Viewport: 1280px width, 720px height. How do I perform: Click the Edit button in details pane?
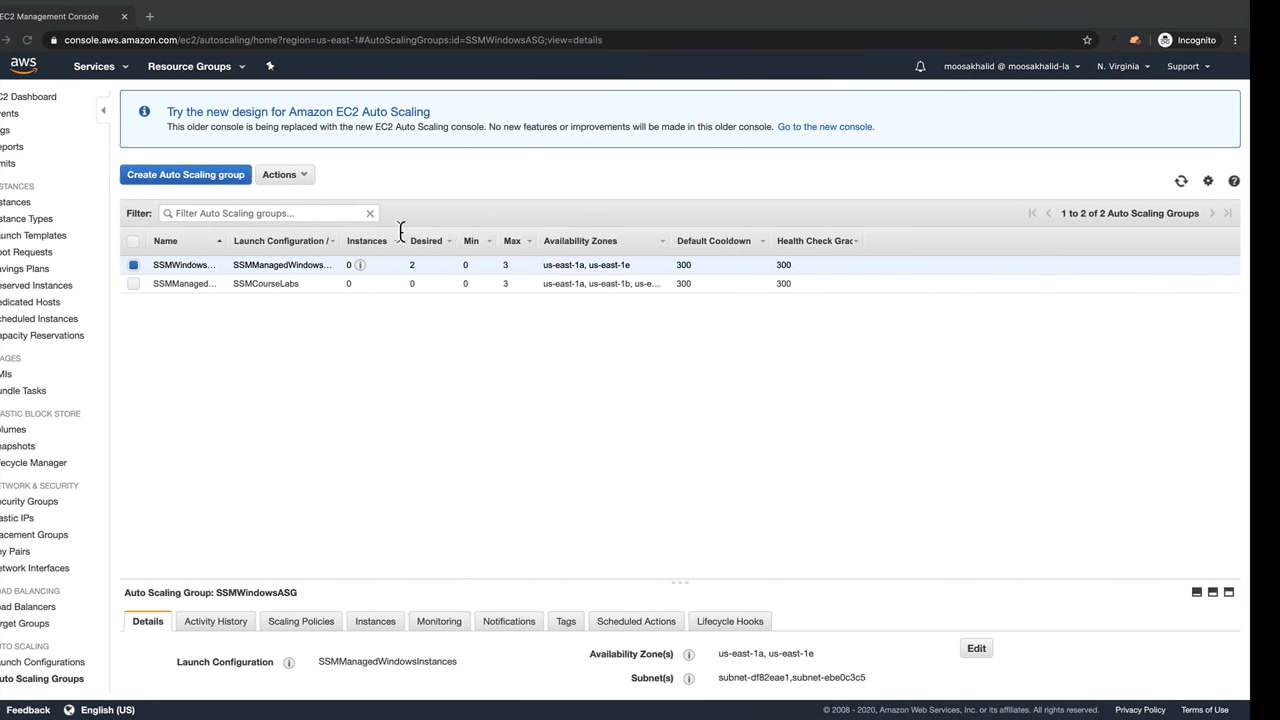[x=977, y=649]
